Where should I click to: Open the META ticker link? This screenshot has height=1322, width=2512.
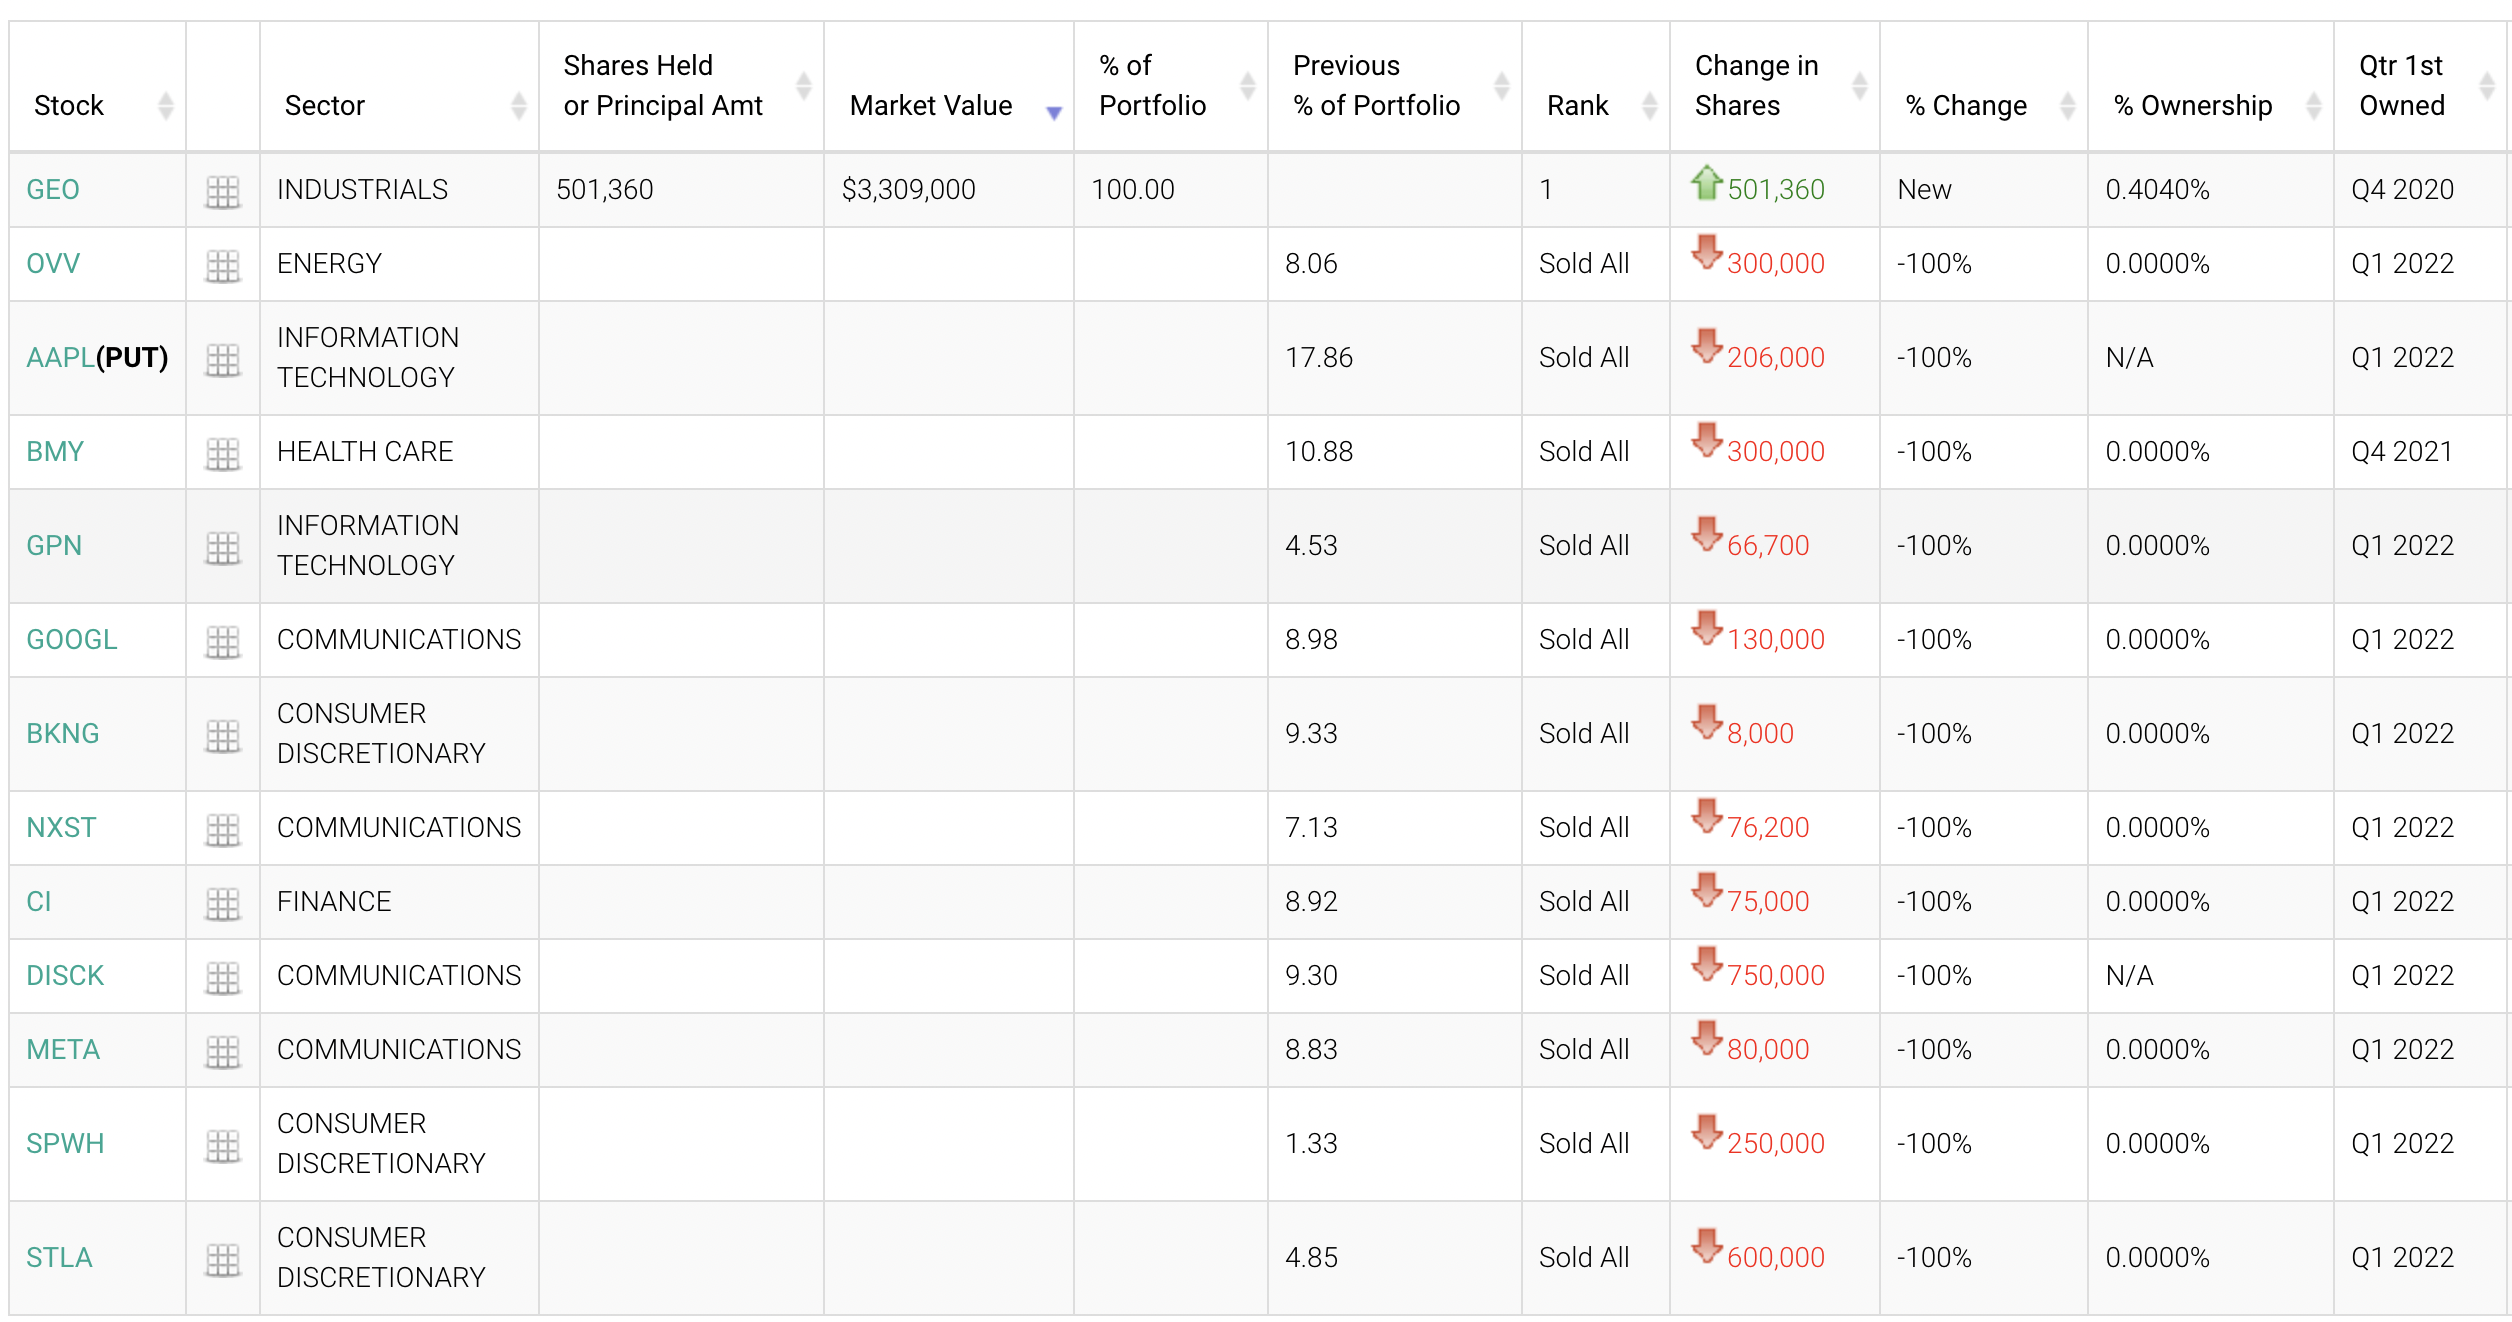pos(63,1049)
